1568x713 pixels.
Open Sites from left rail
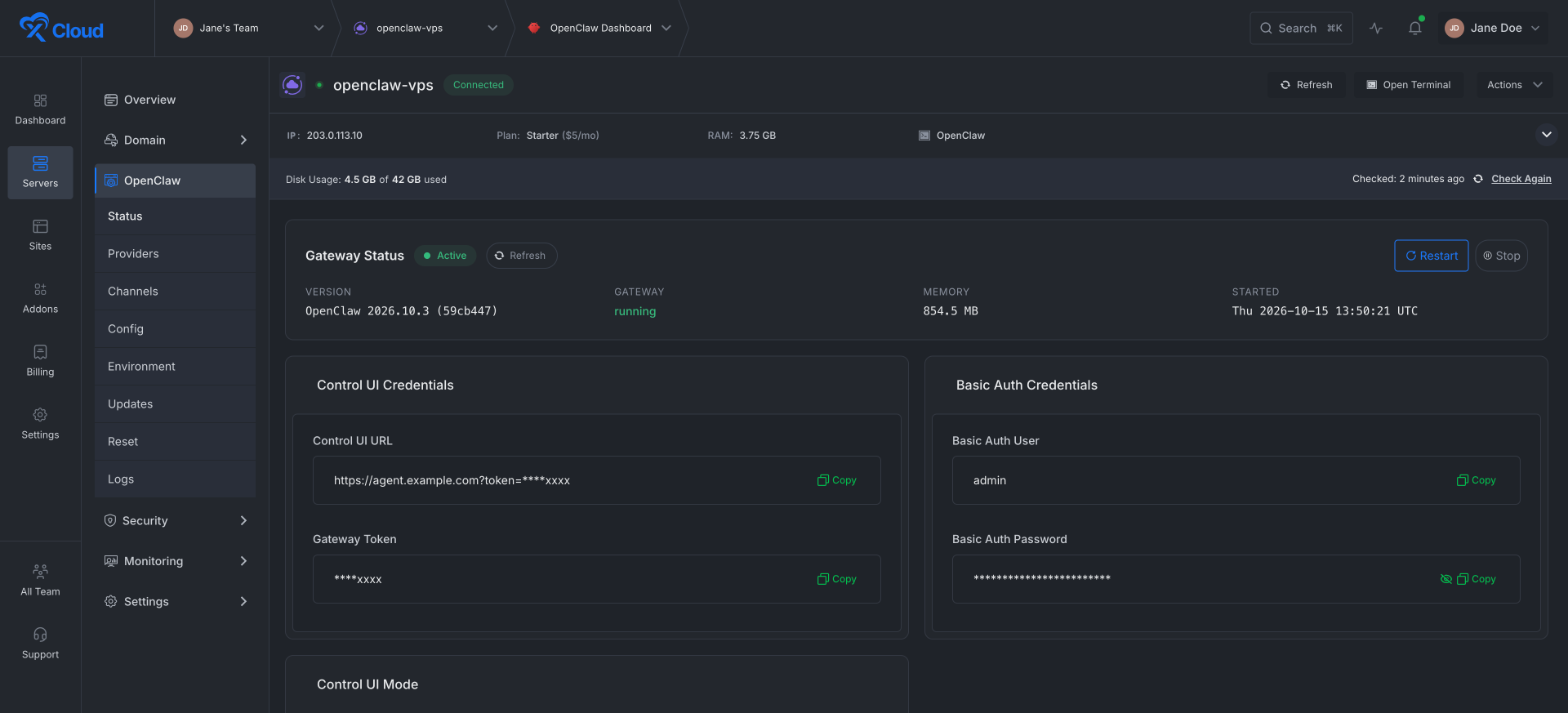40,235
